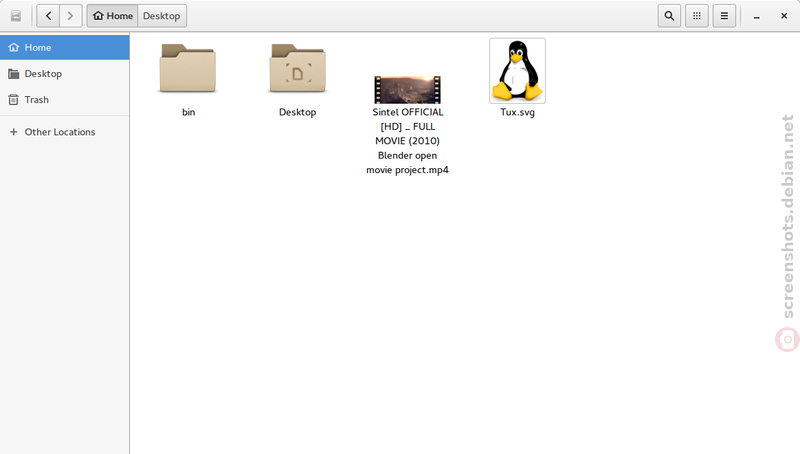The image size is (800, 454).
Task: Select the Tux.svg penguin thumbnail
Action: click(517, 70)
